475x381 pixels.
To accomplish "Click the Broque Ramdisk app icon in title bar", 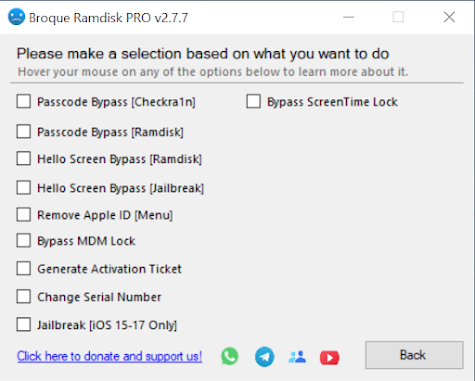I will pos(16,17).
